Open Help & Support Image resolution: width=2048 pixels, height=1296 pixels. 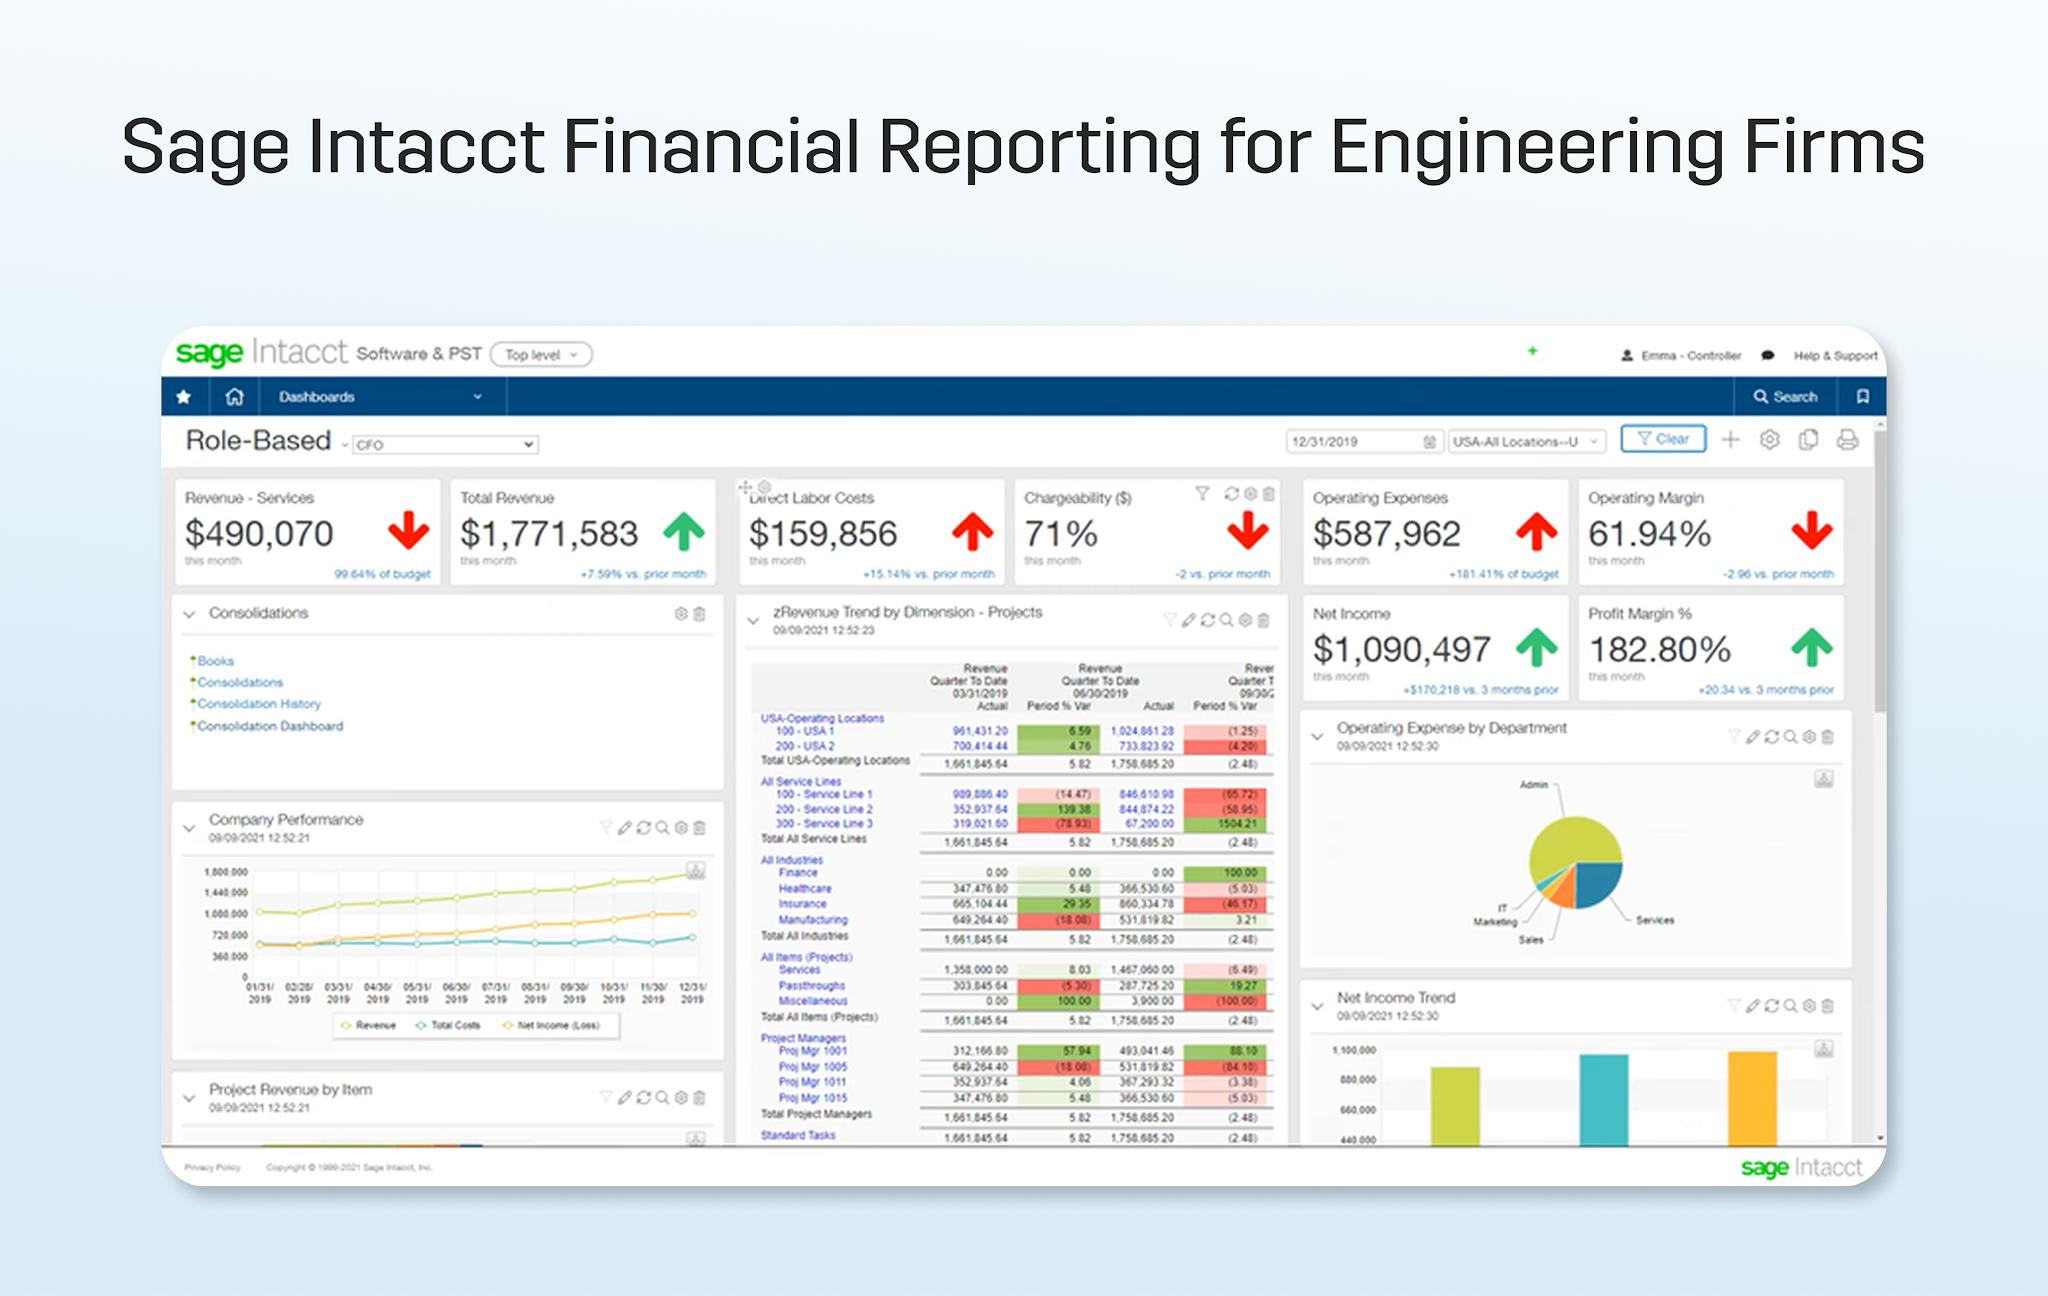pos(1835,355)
